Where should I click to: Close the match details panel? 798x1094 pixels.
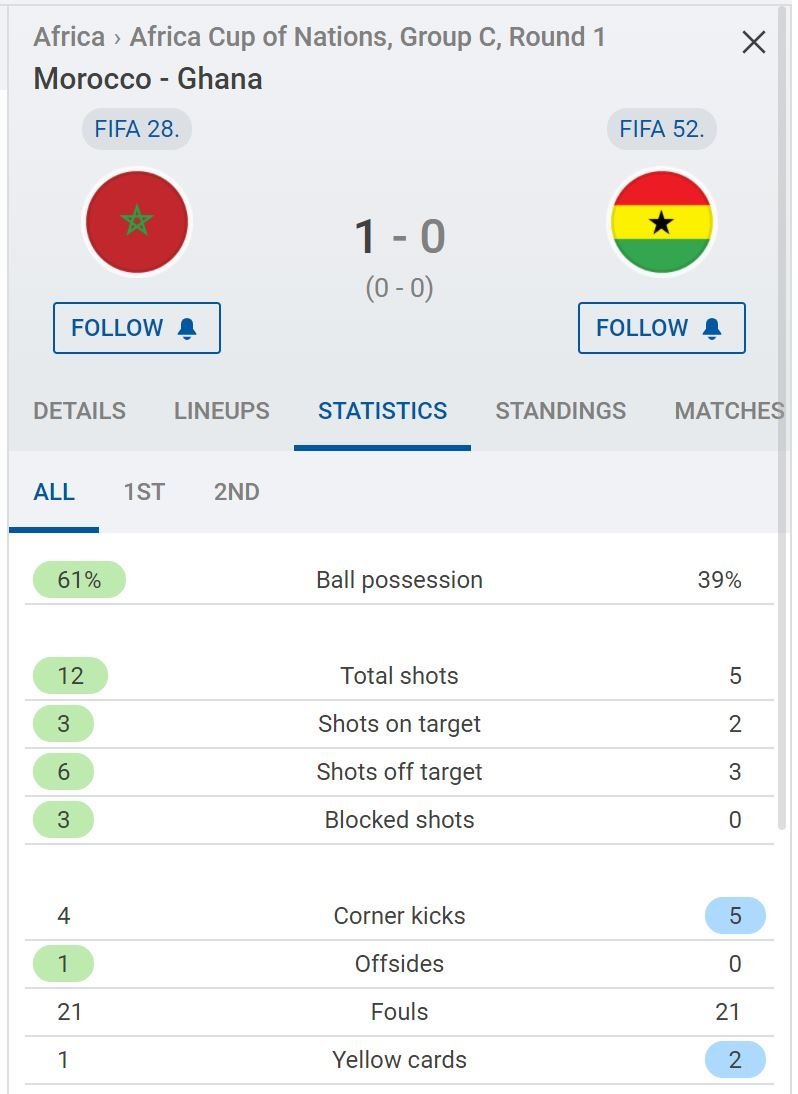[753, 43]
